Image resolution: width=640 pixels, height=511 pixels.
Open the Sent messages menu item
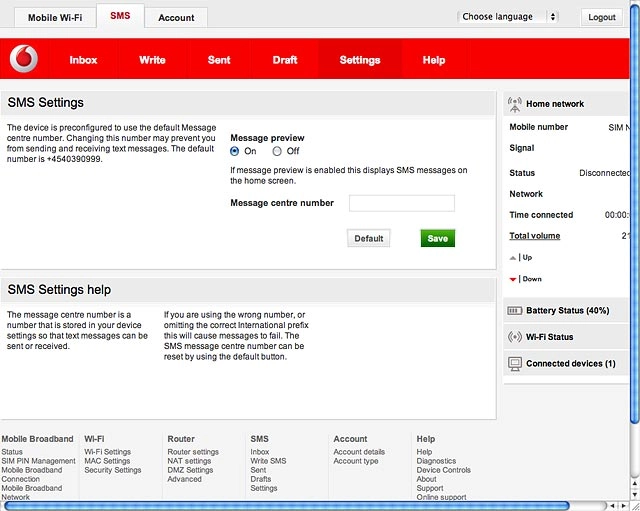click(219, 60)
